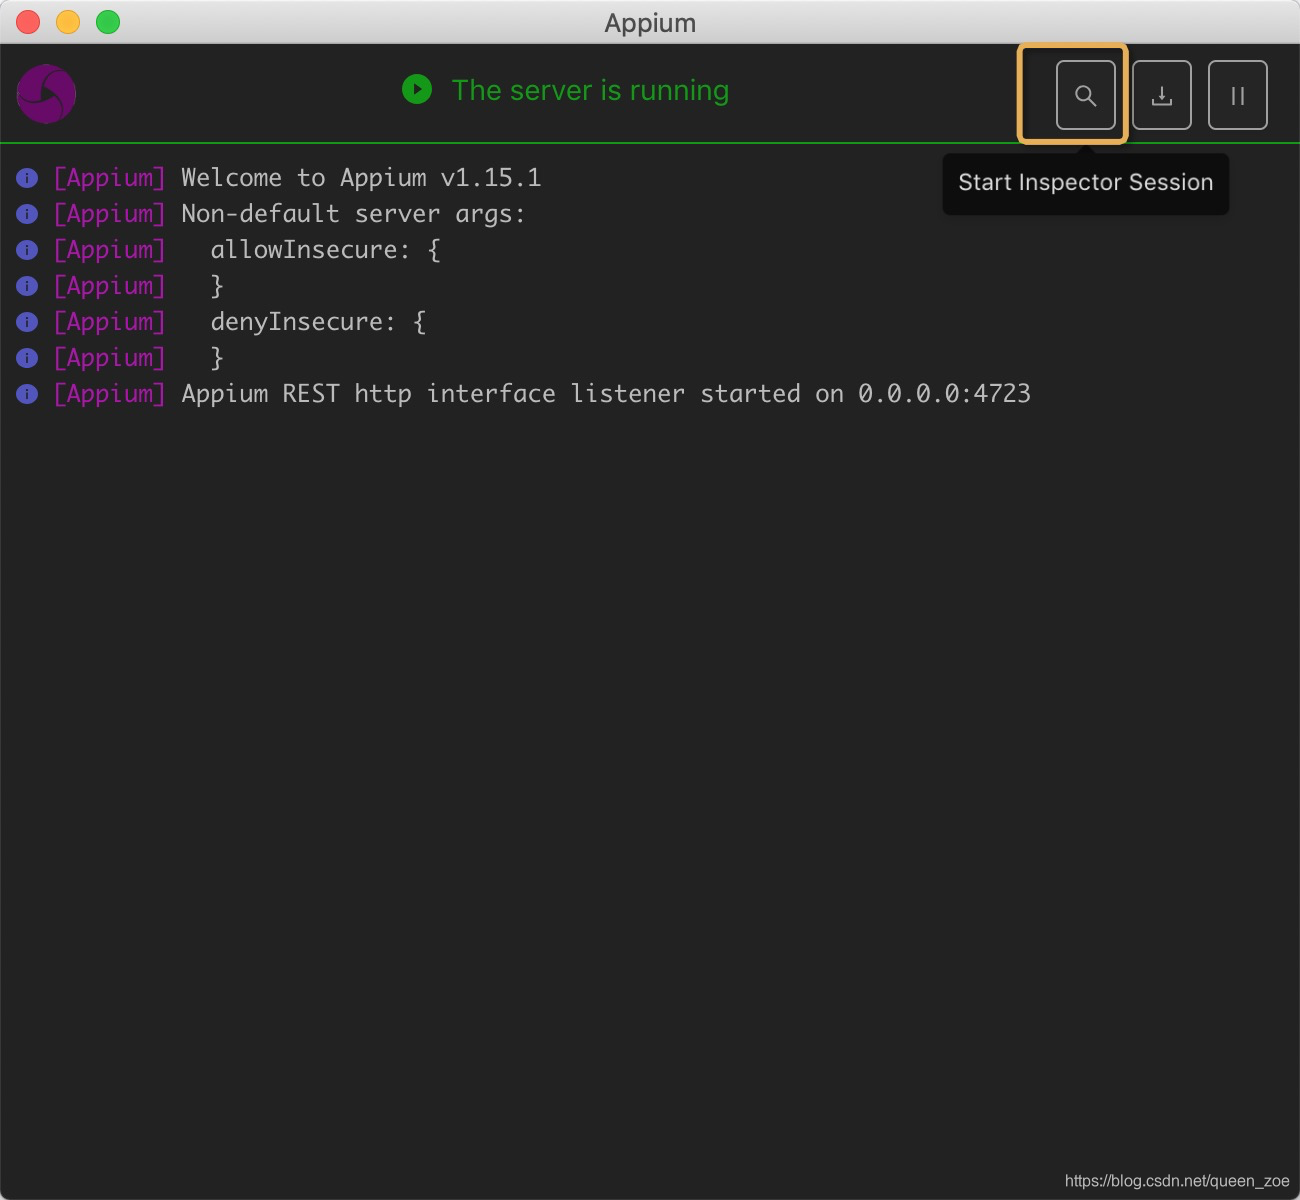
Task: Click the info icon on the allowInsecure line
Action: click(27, 250)
